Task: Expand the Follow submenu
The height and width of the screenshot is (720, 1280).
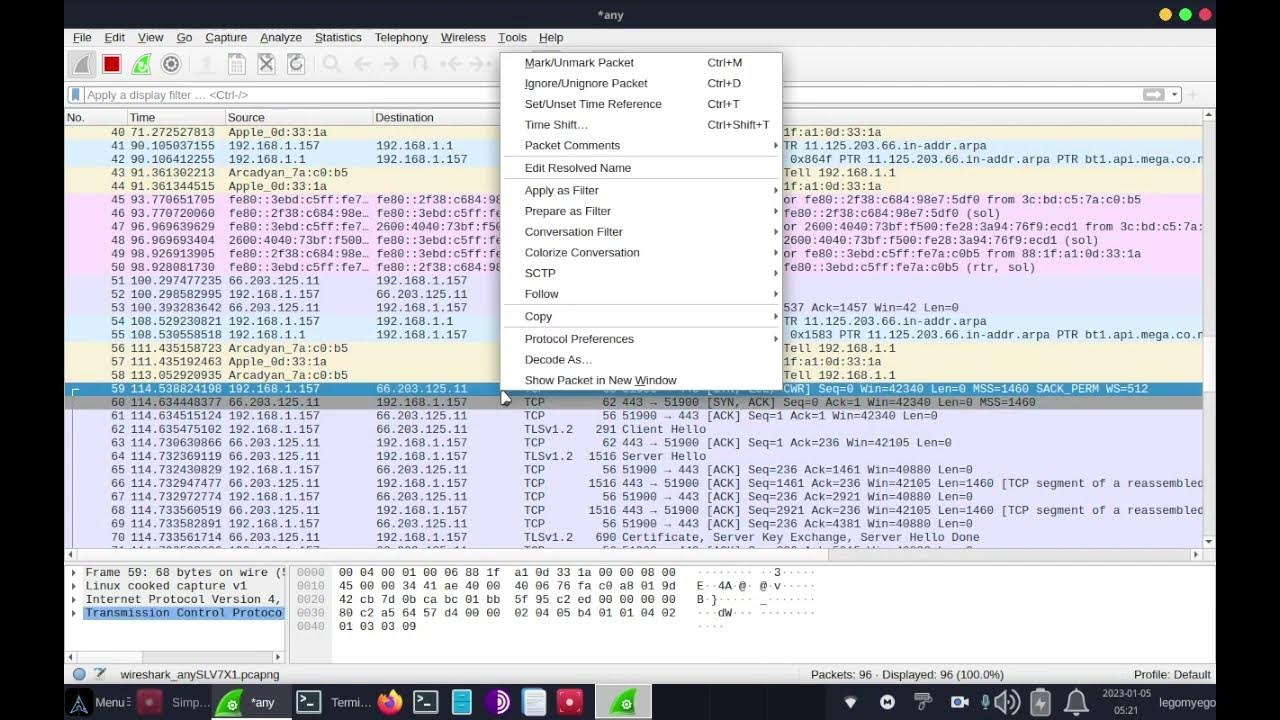Action: (641, 294)
